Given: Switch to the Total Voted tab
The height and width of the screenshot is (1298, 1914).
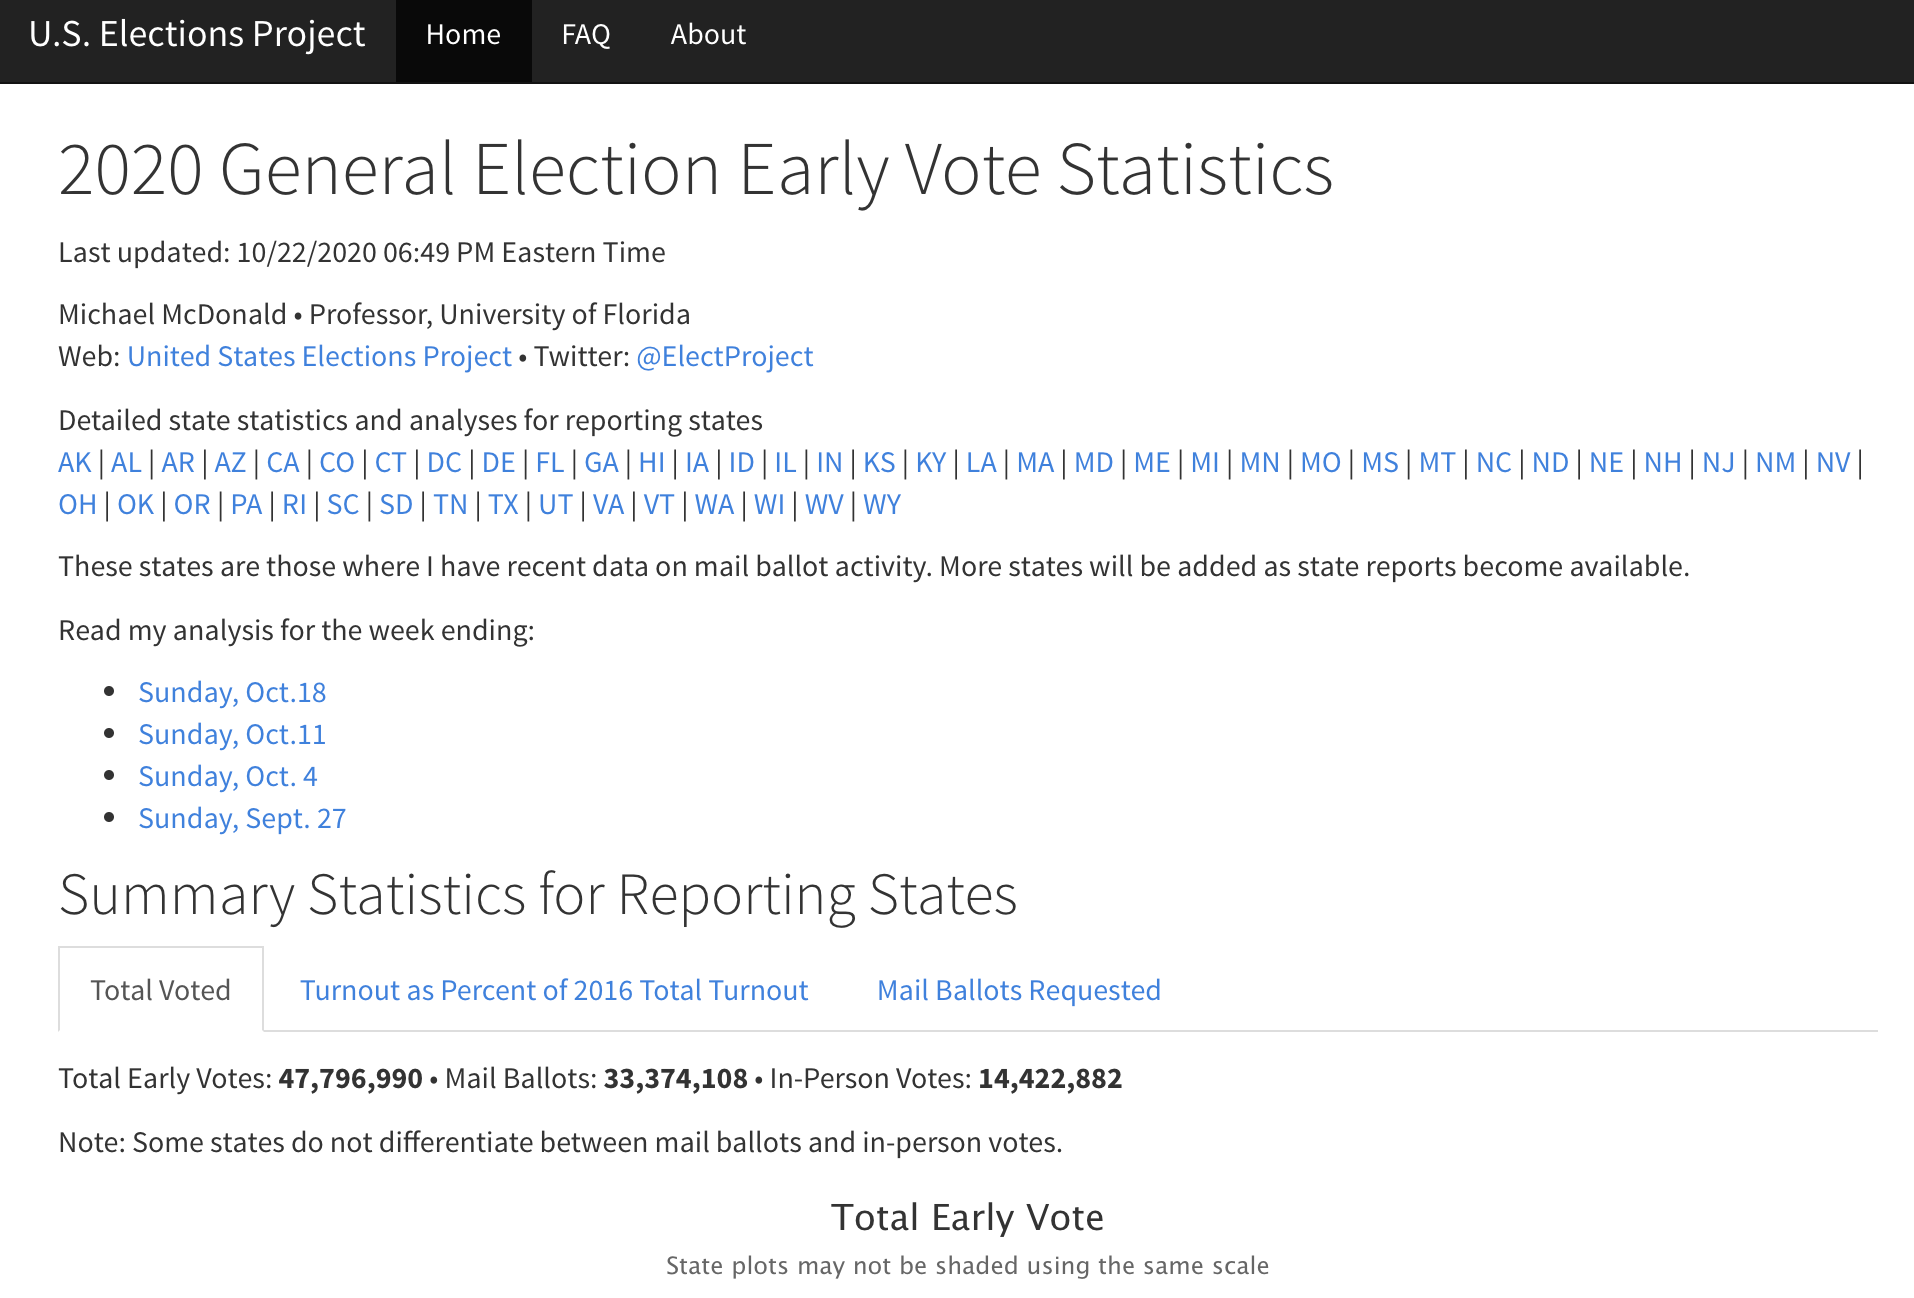Looking at the screenshot, I should pyautogui.click(x=160, y=989).
